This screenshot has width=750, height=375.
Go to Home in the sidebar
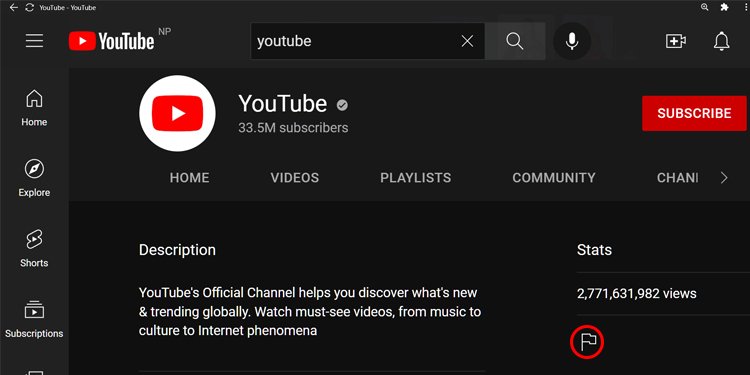click(34, 108)
